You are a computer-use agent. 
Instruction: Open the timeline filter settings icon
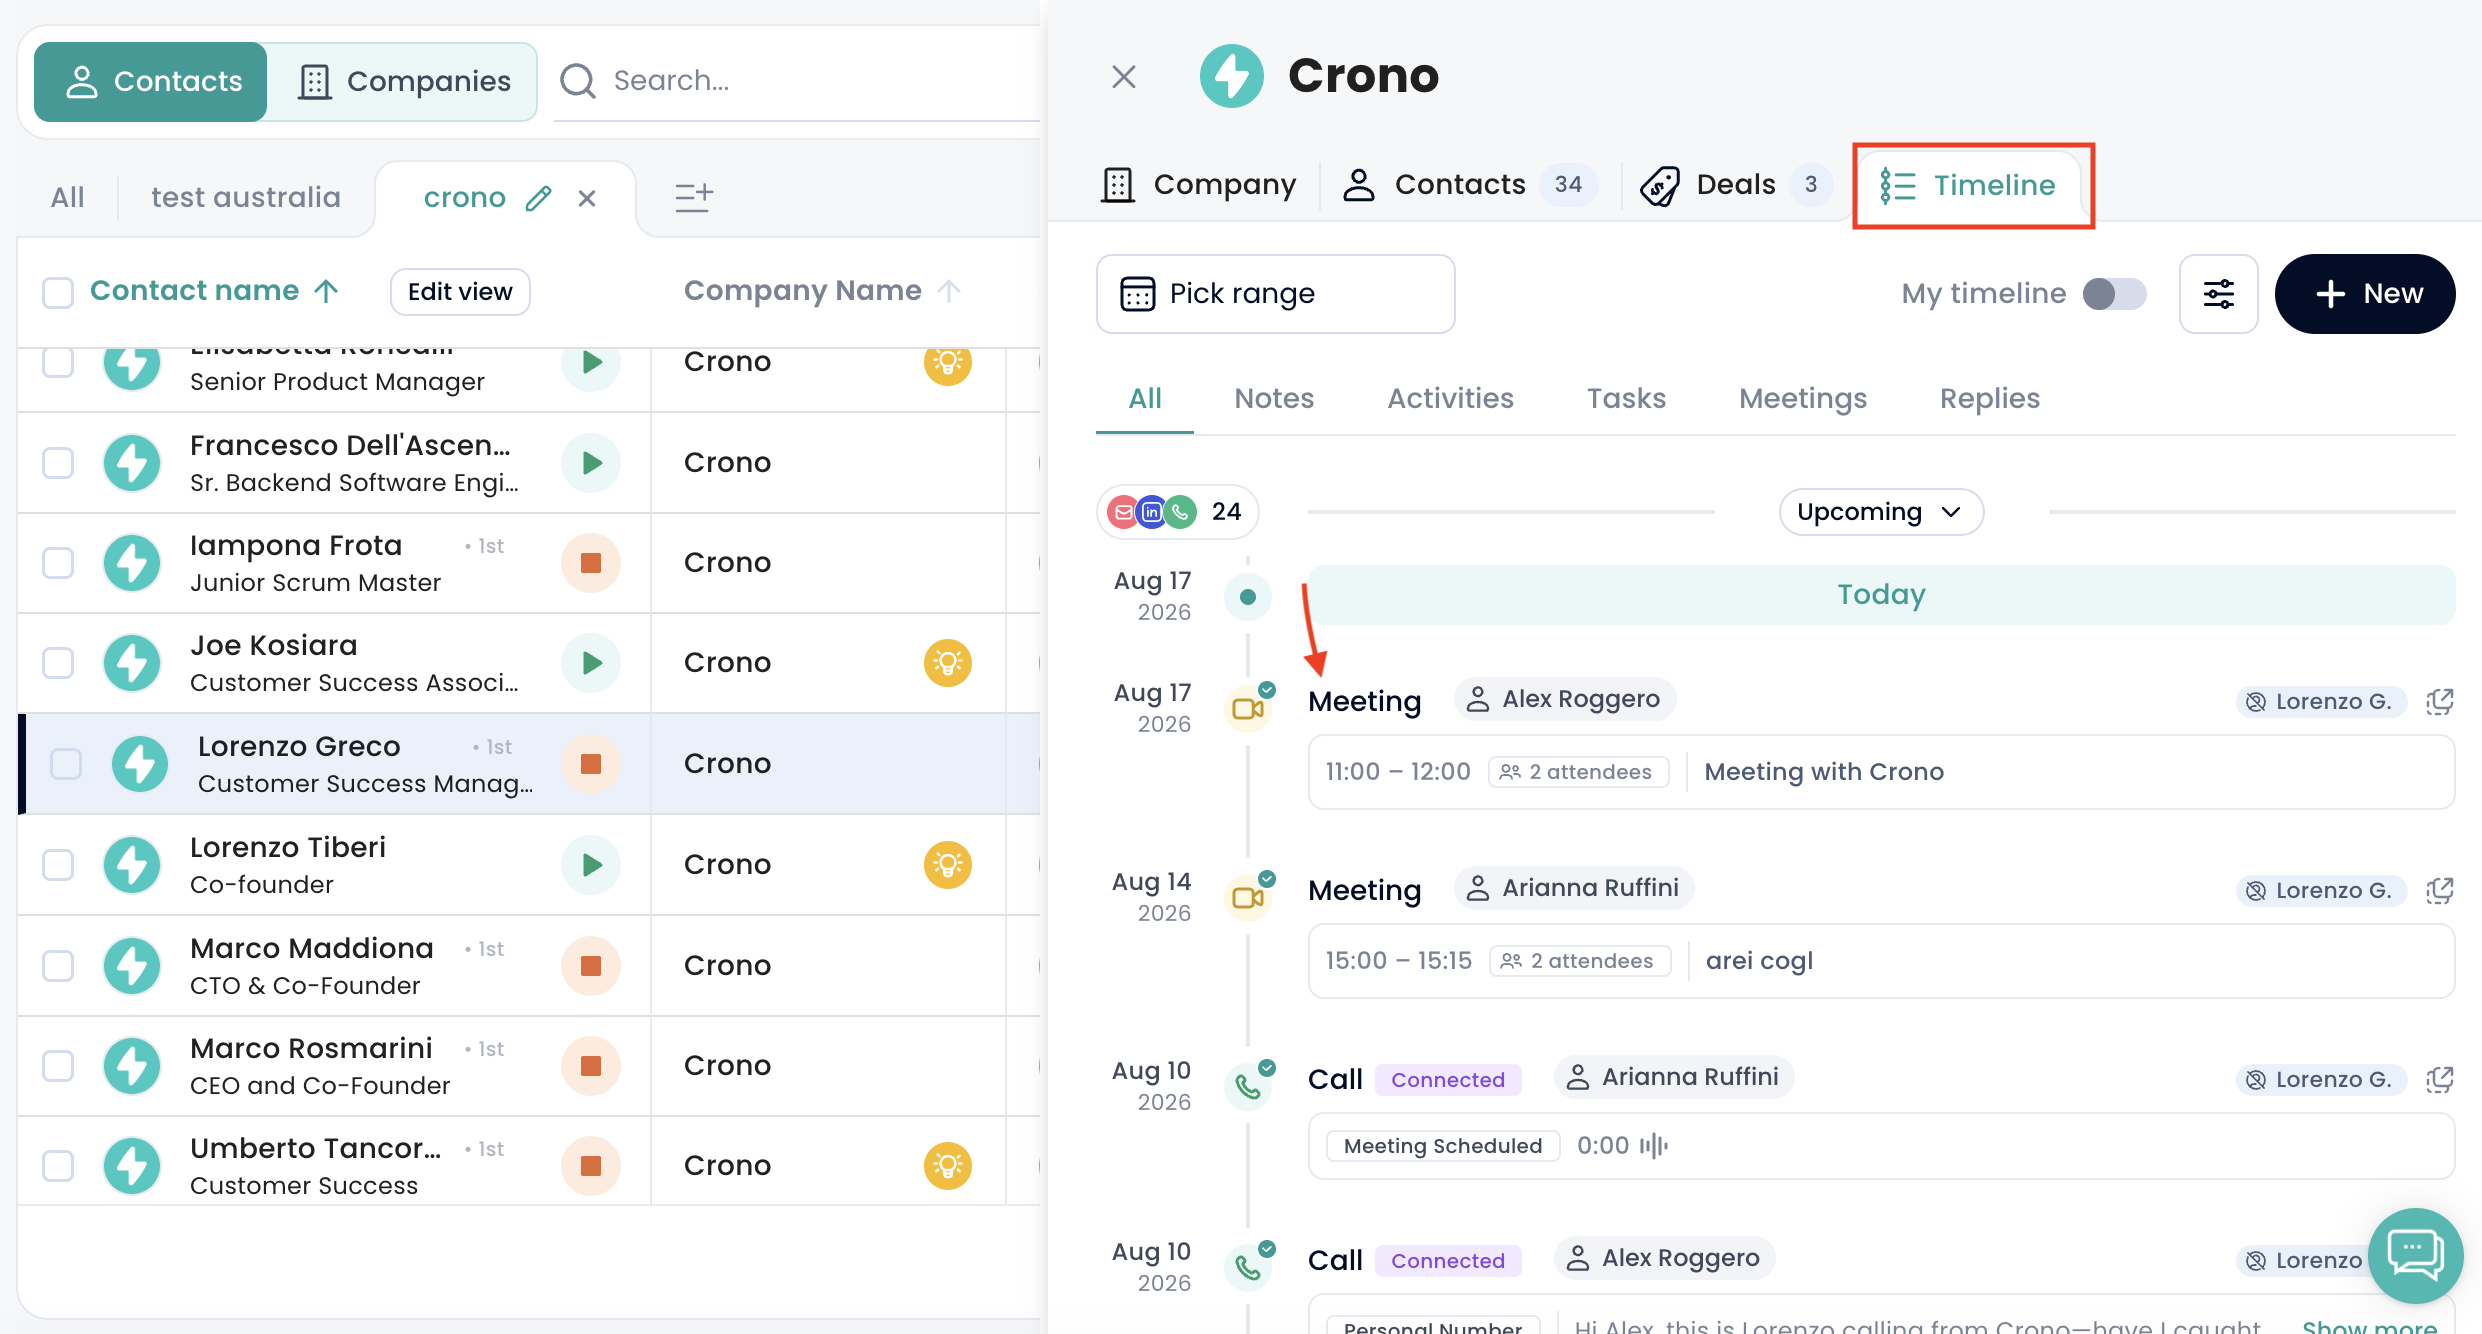pyautogui.click(x=2218, y=294)
